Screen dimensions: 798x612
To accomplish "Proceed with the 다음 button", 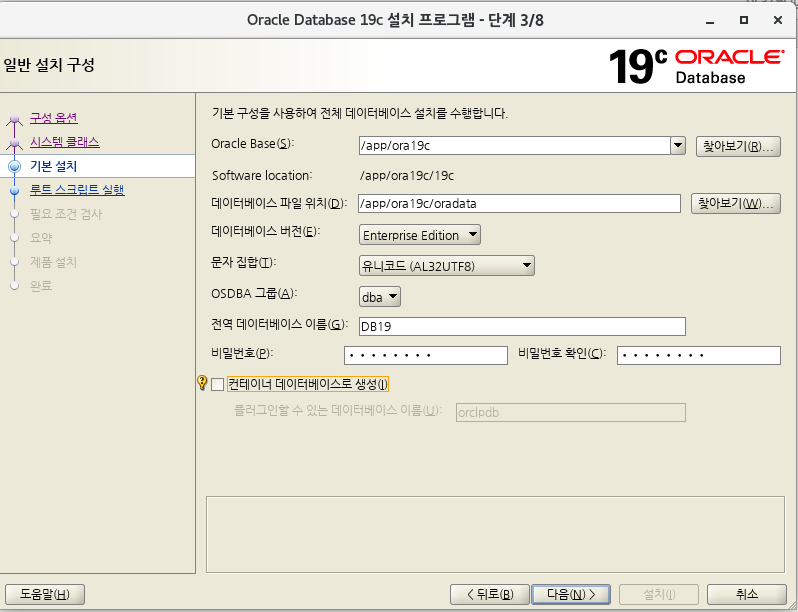I will 571,594.
